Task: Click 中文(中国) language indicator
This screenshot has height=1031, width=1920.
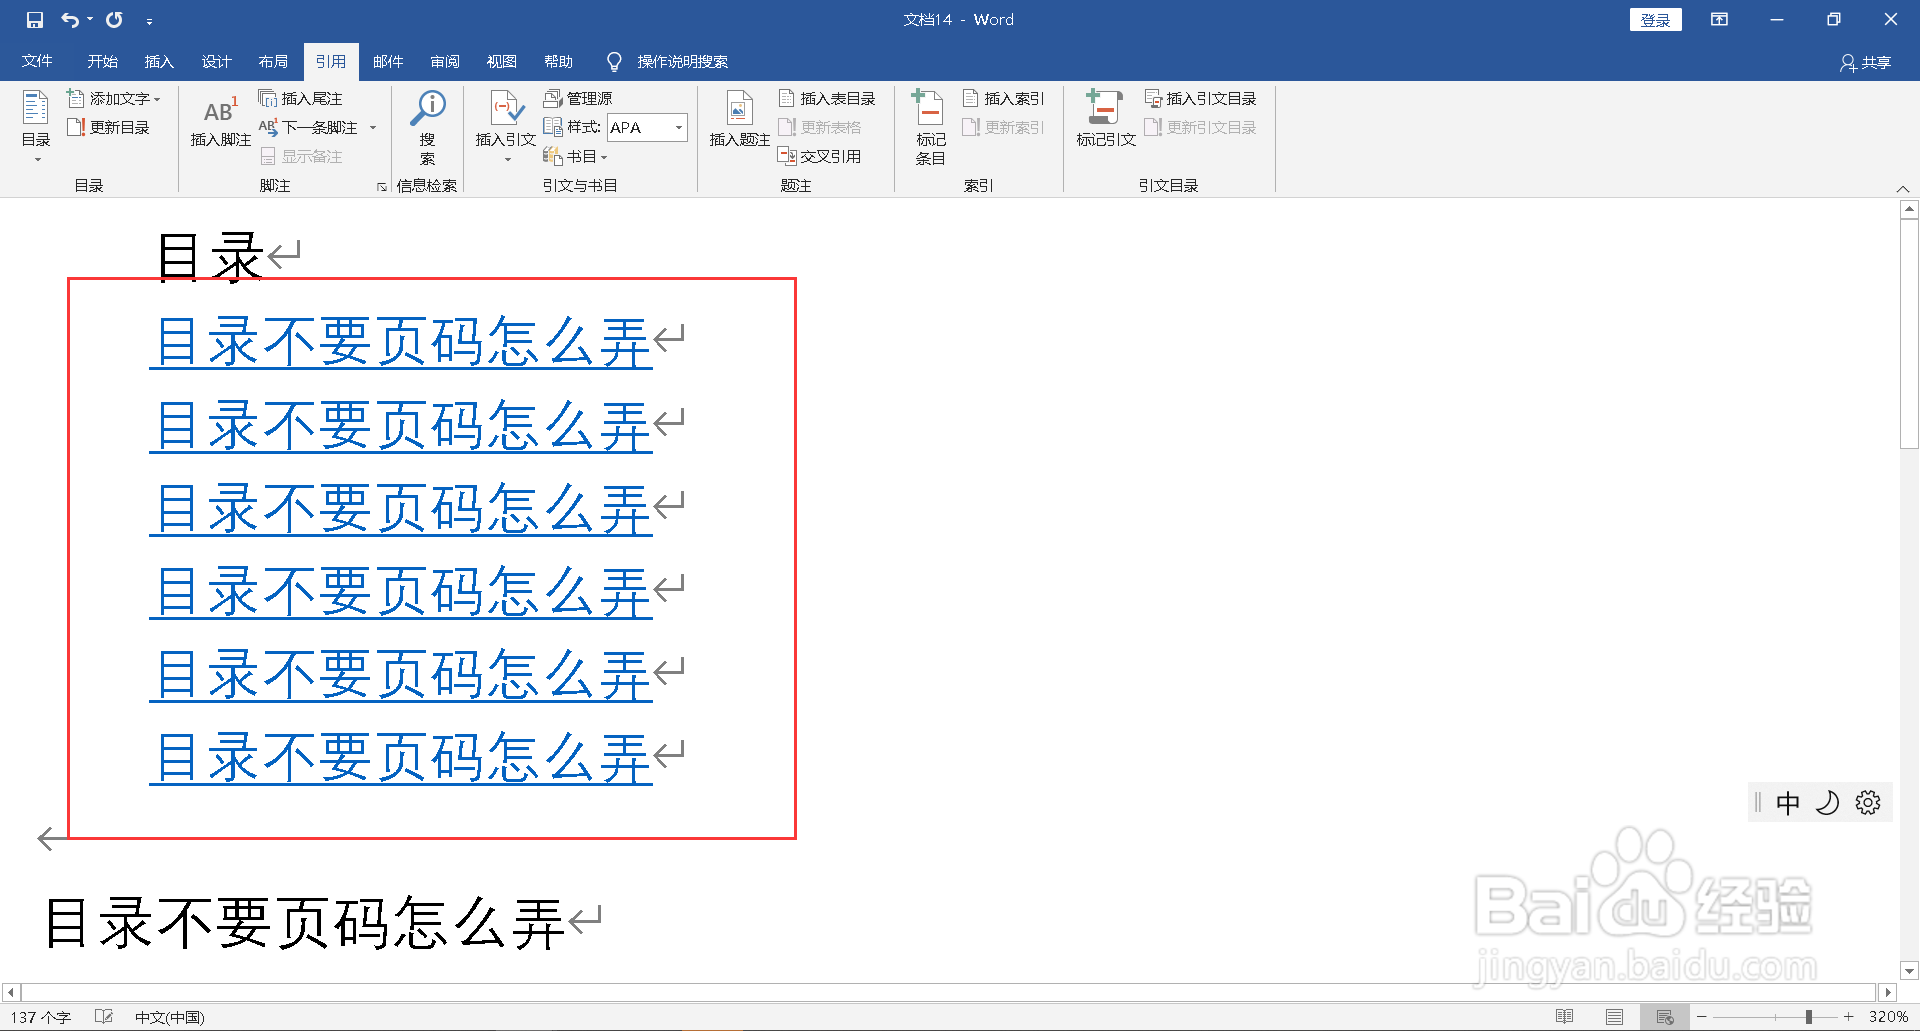Action: 170,1017
